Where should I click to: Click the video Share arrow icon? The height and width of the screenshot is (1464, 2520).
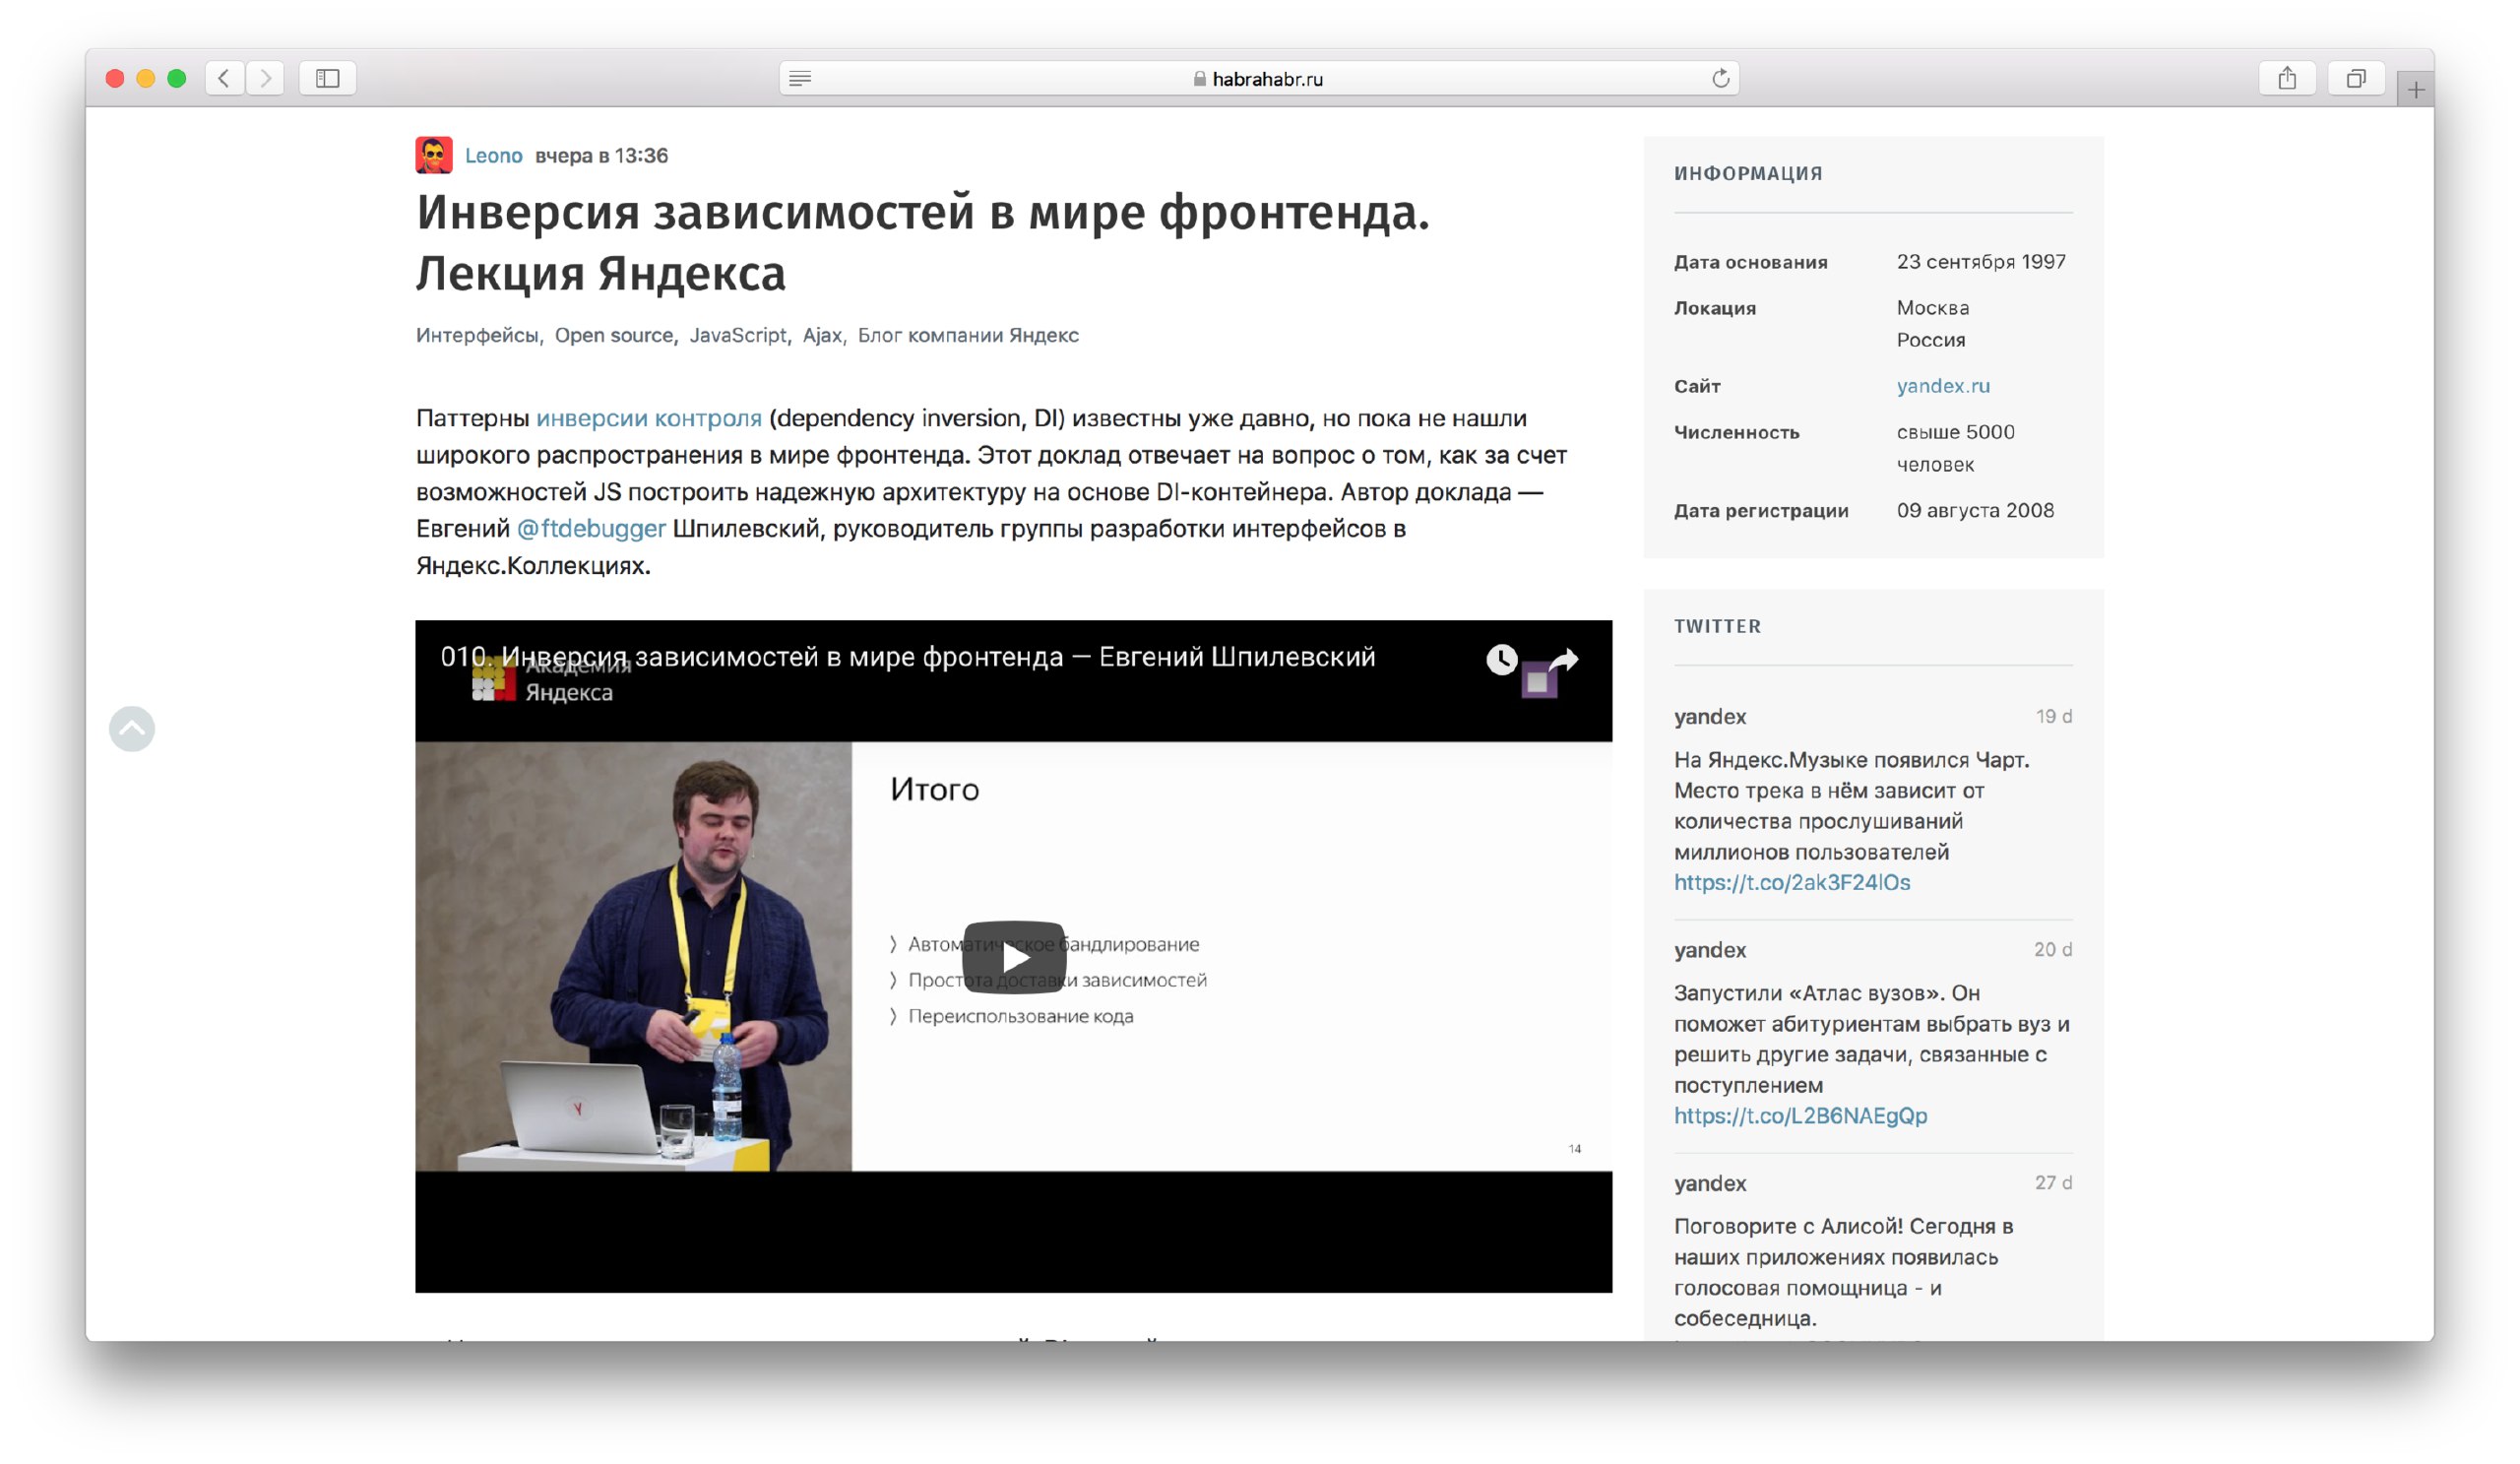(x=1563, y=660)
